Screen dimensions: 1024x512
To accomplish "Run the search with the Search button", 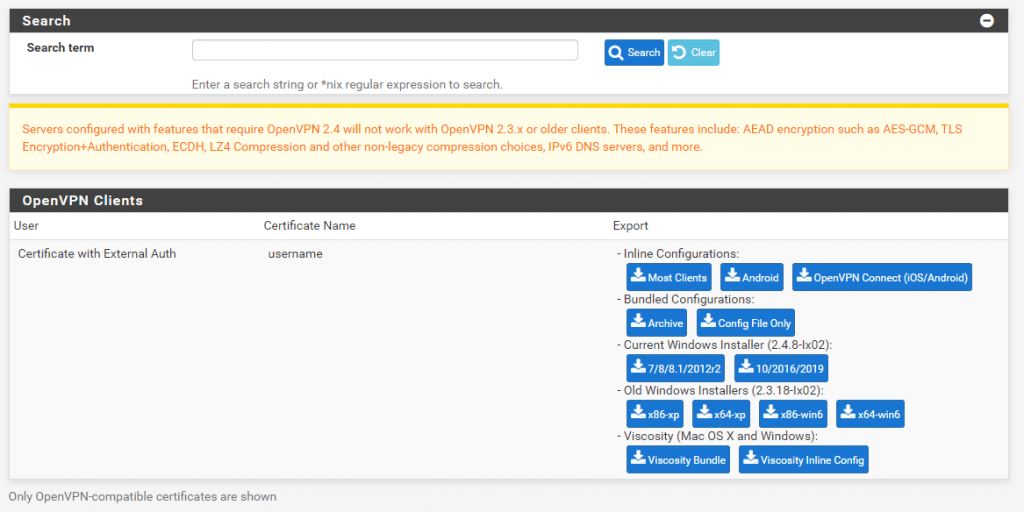I will tap(634, 53).
